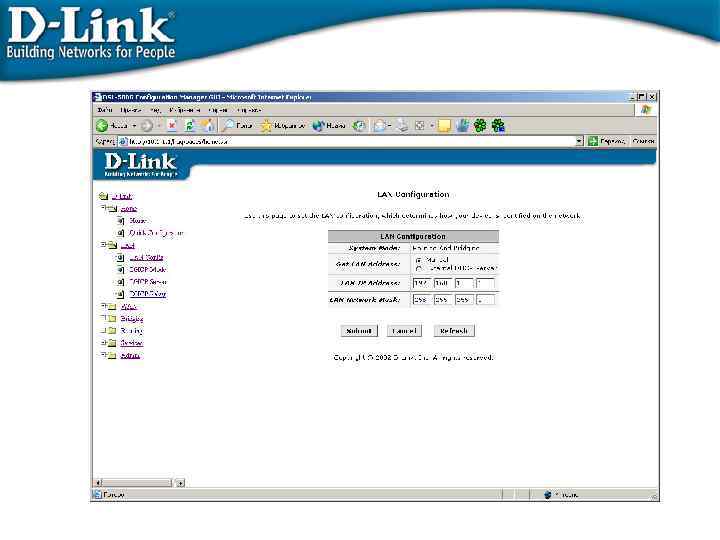Image resolution: width=720 pixels, height=540 pixels.
Task: Click the Quick Configuration page icon
Action: 120,233
